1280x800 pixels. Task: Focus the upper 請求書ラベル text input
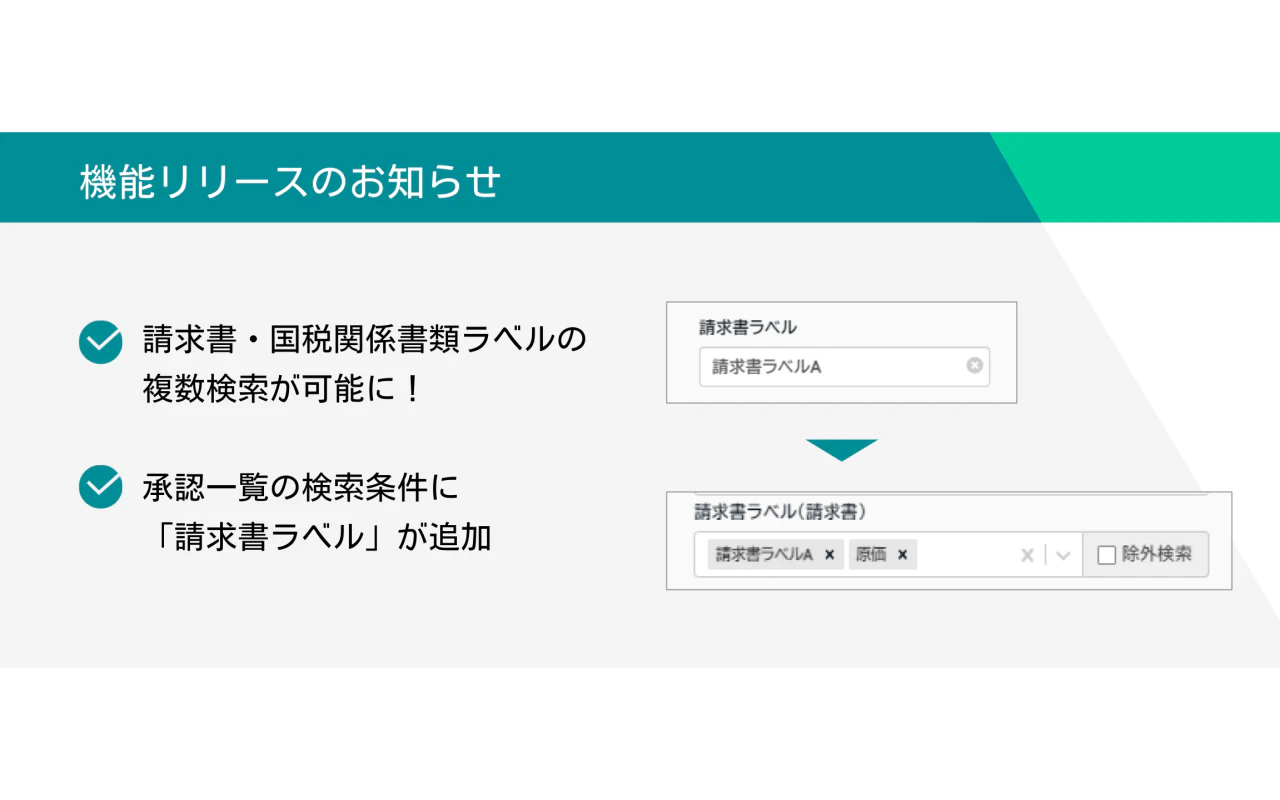pyautogui.click(x=830, y=367)
